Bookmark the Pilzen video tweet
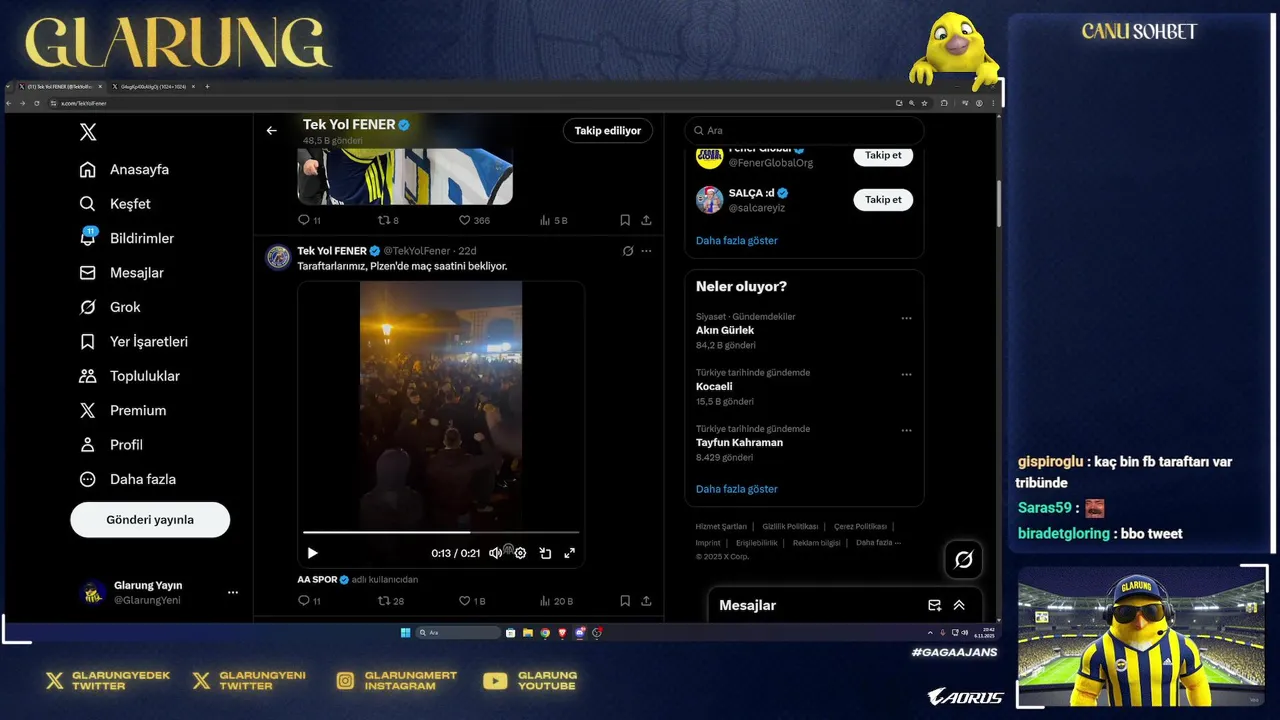1280x720 pixels. pos(625,601)
